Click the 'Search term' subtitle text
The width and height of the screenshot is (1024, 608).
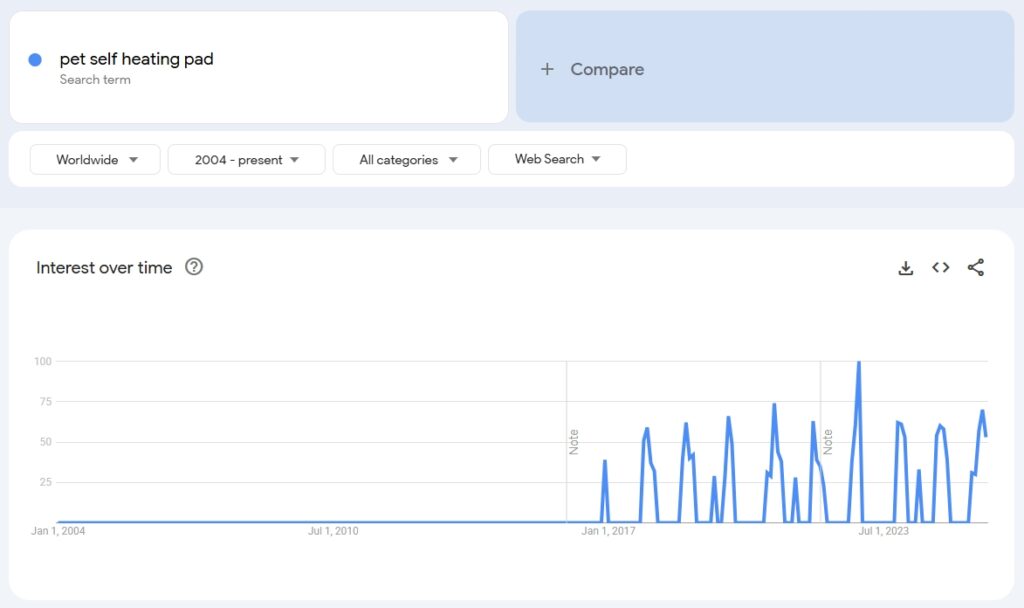click(x=95, y=80)
